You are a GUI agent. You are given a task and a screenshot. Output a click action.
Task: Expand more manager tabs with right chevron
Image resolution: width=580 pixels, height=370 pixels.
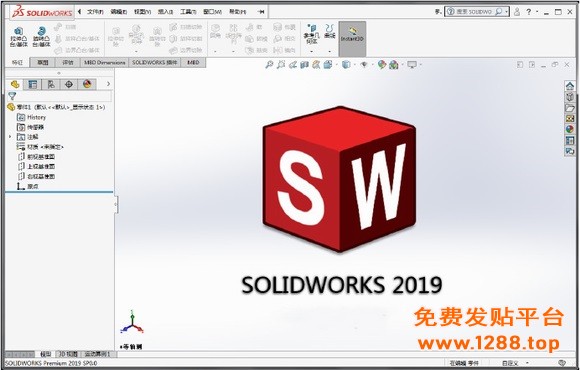tap(108, 84)
